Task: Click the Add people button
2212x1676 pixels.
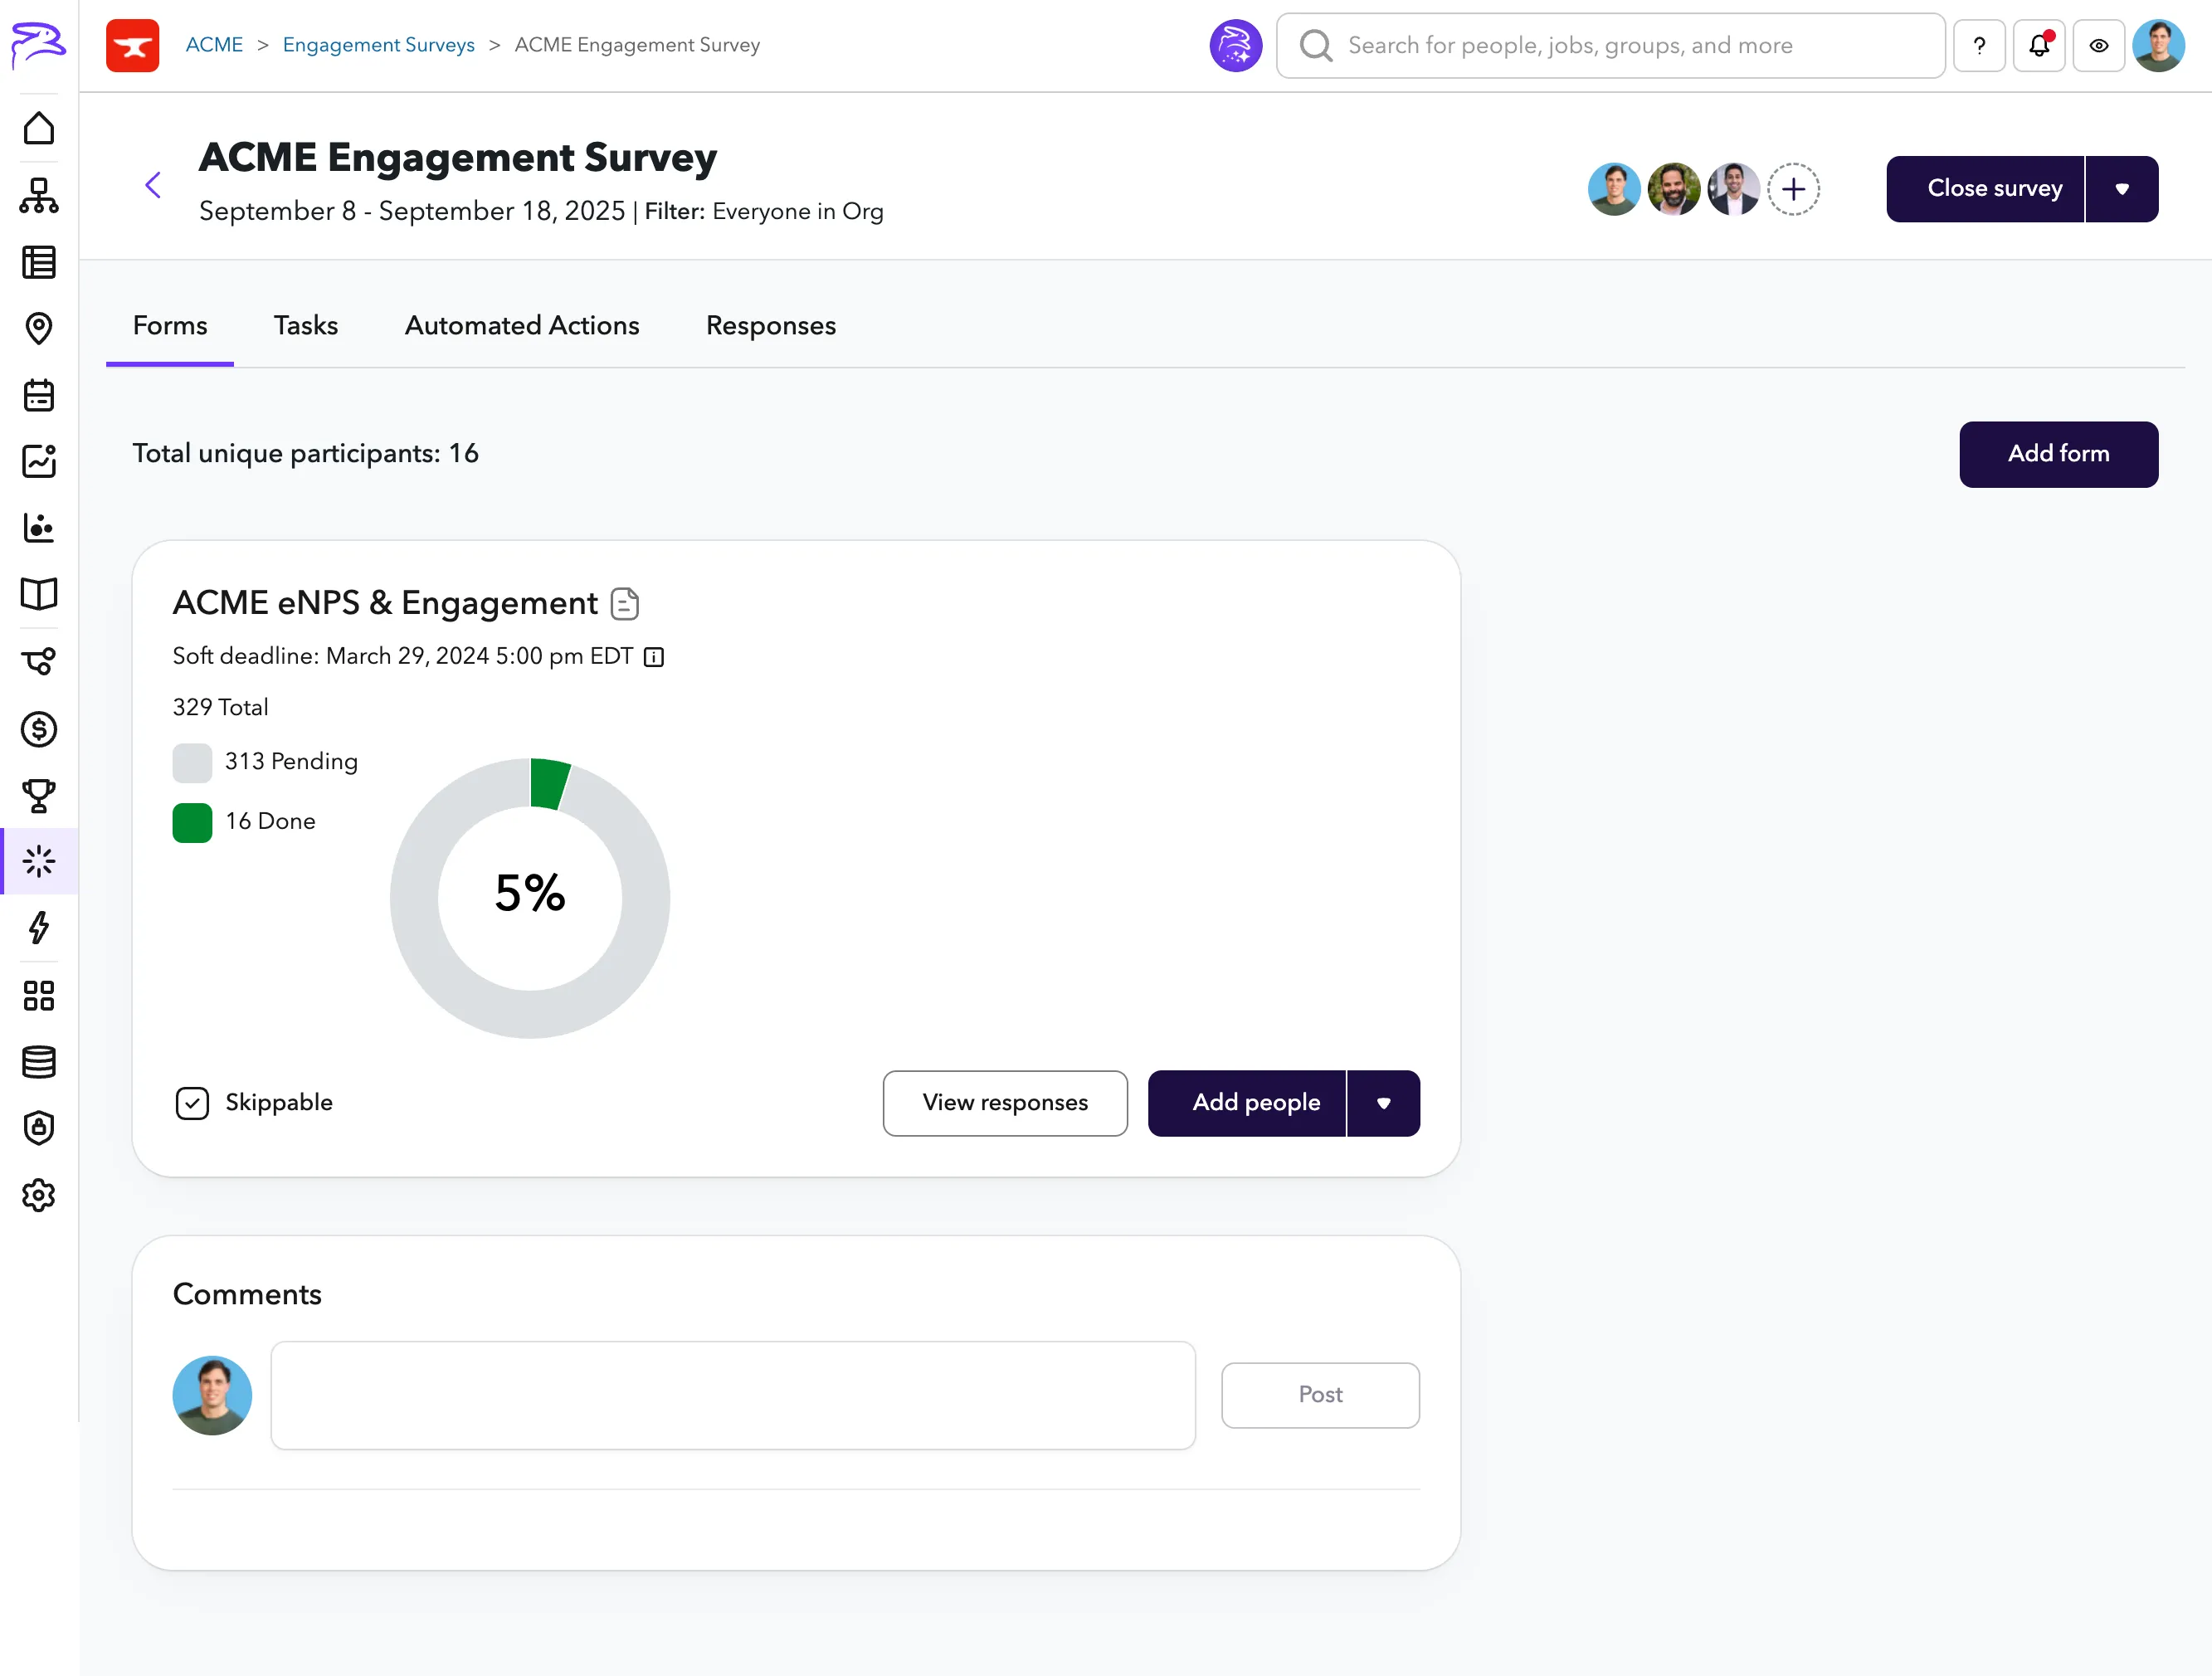Action: 1247,1103
